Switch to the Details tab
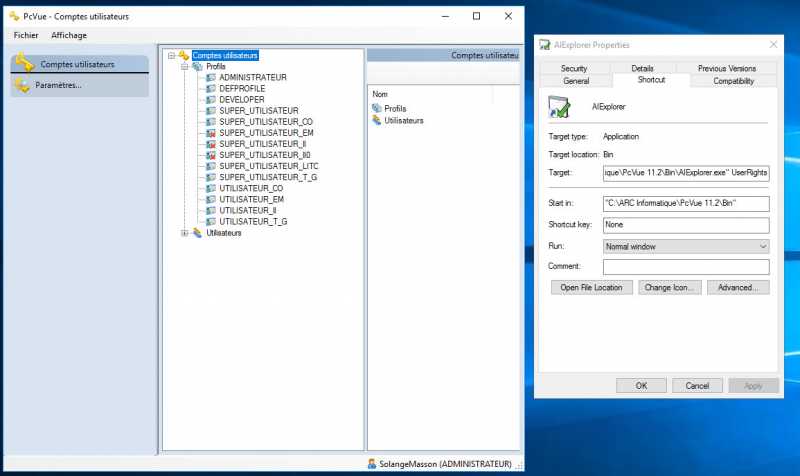The height and width of the screenshot is (476, 800). coord(642,68)
